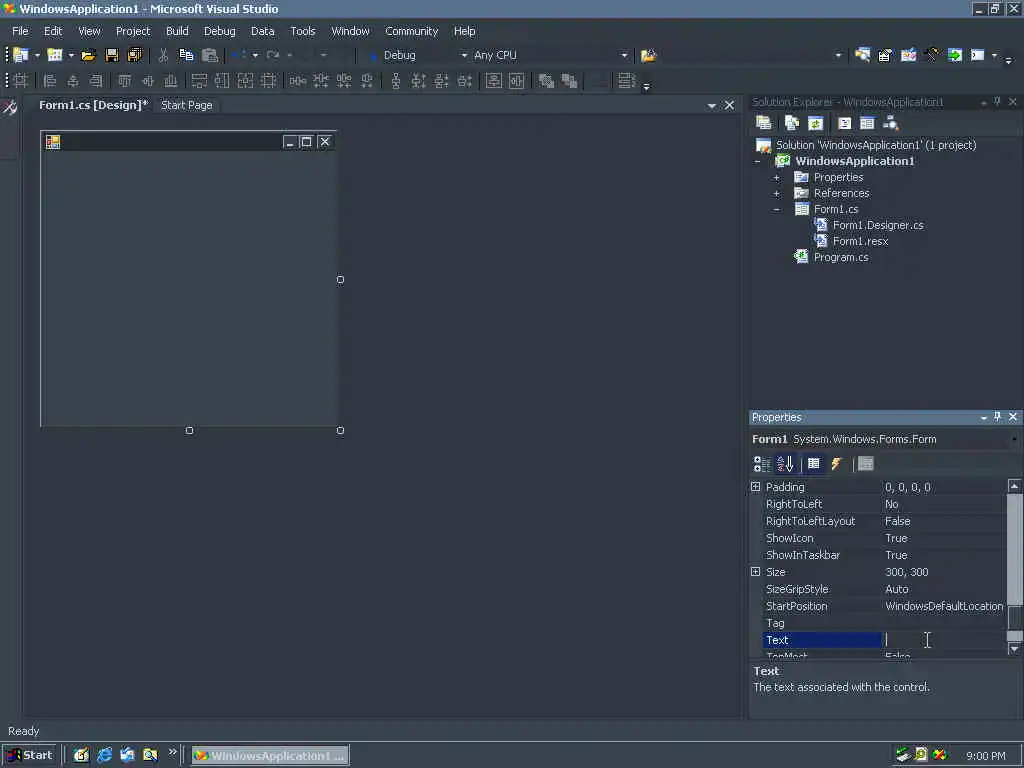Click the Align Lefts layout icon
The image size is (1024, 768).
[x=50, y=81]
